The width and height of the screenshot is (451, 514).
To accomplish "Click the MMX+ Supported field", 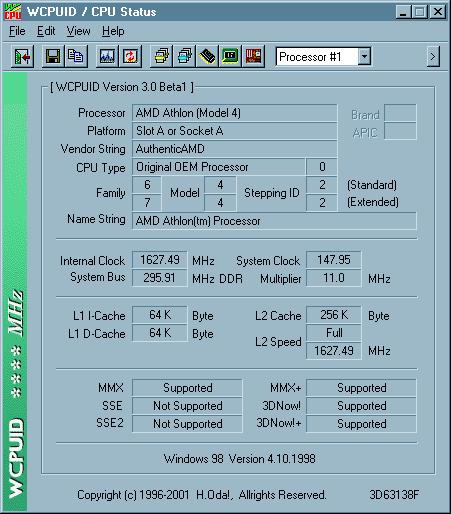I will pos(361,388).
